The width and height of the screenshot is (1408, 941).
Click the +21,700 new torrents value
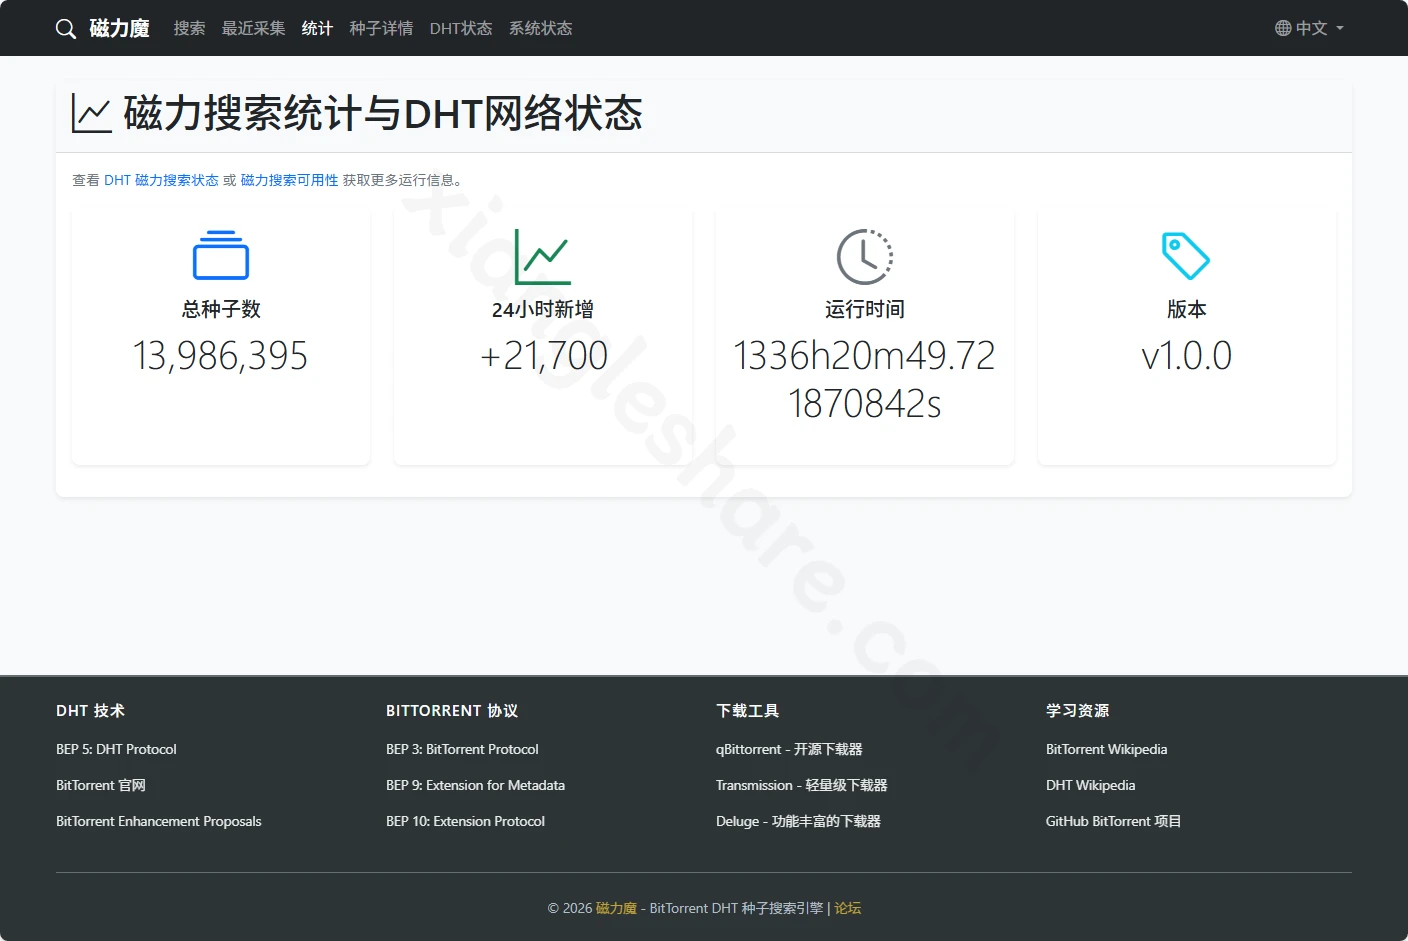[543, 356]
